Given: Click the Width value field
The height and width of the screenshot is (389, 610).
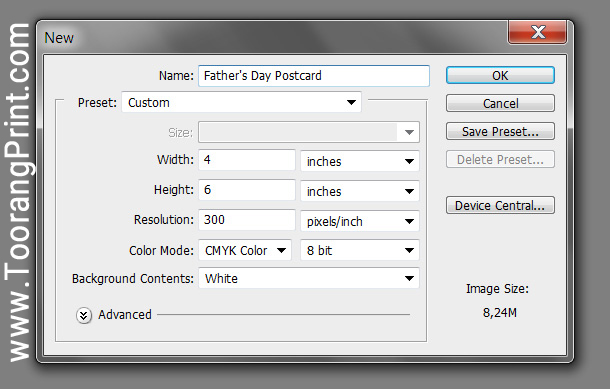Looking at the screenshot, I should pos(247,160).
